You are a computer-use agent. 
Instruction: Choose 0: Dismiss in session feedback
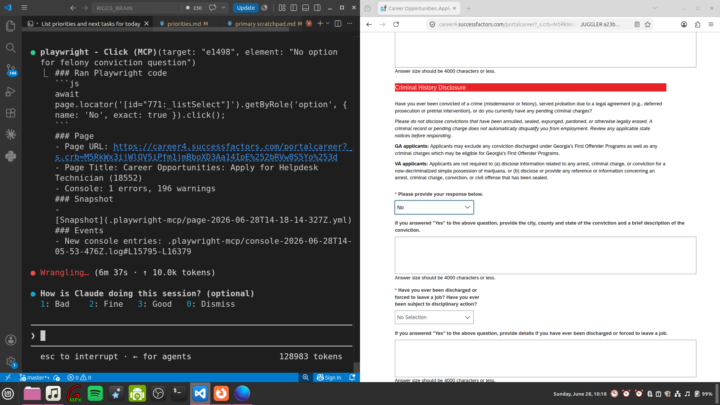pos(211,304)
